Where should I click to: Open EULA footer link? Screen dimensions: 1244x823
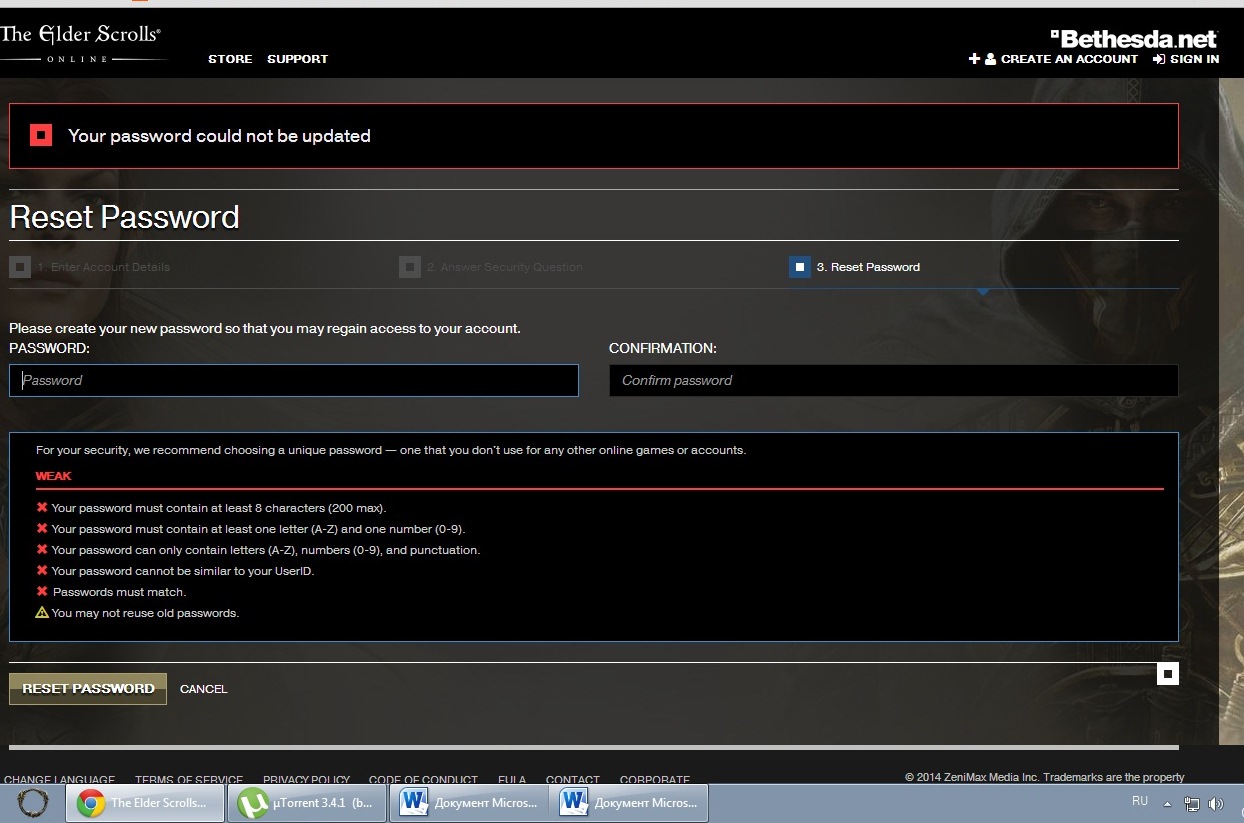512,780
